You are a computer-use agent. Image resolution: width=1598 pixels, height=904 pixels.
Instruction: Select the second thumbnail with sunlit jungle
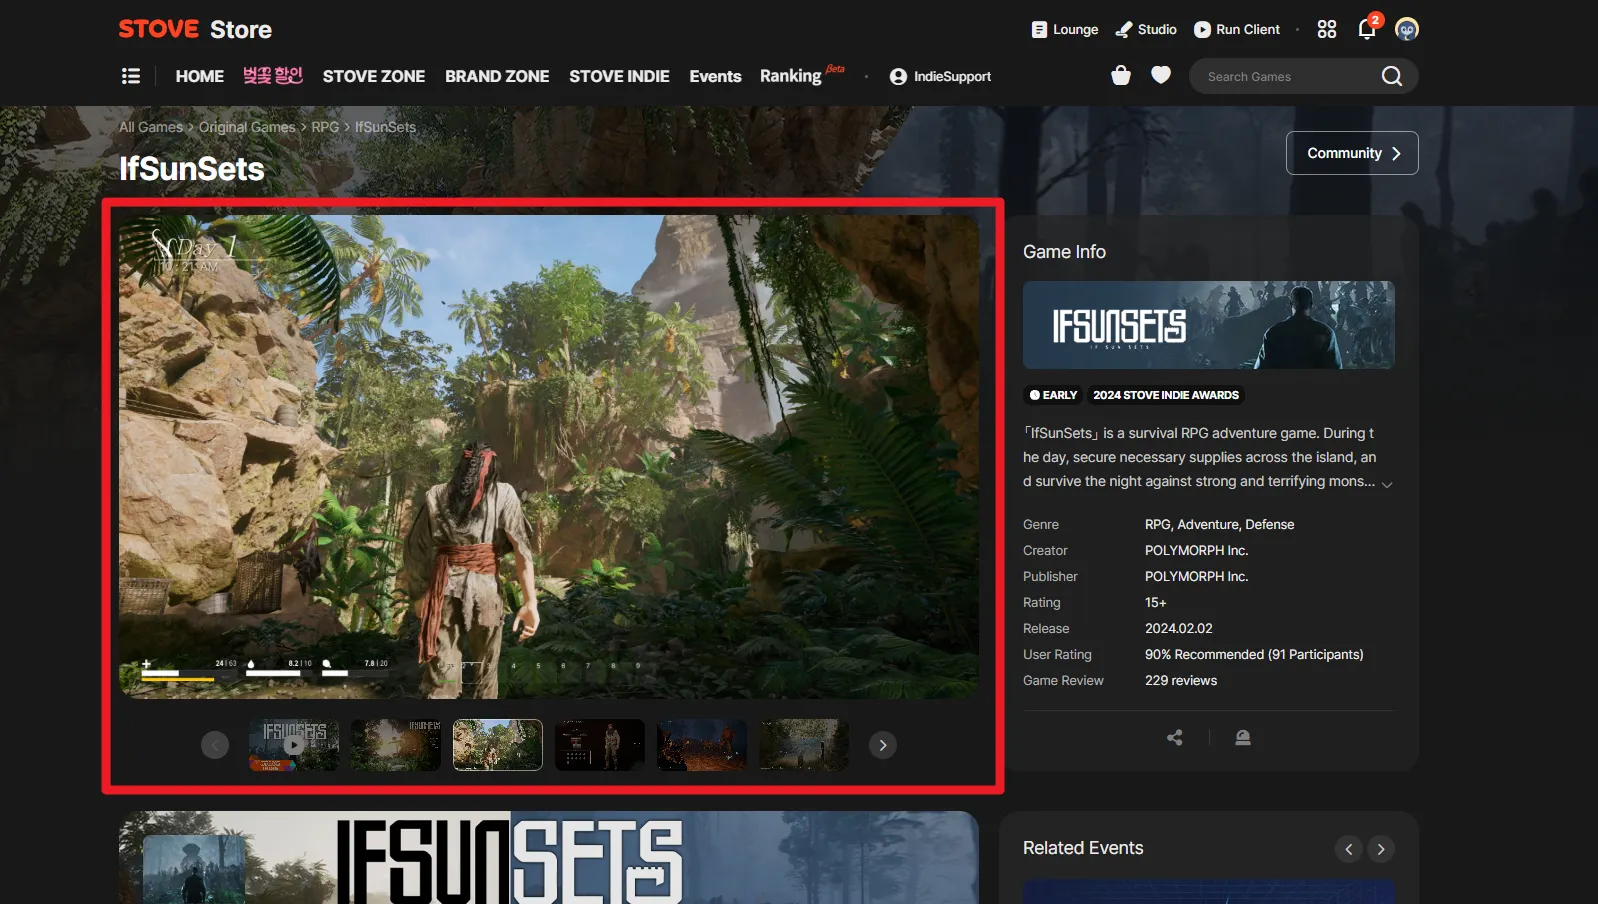click(396, 745)
